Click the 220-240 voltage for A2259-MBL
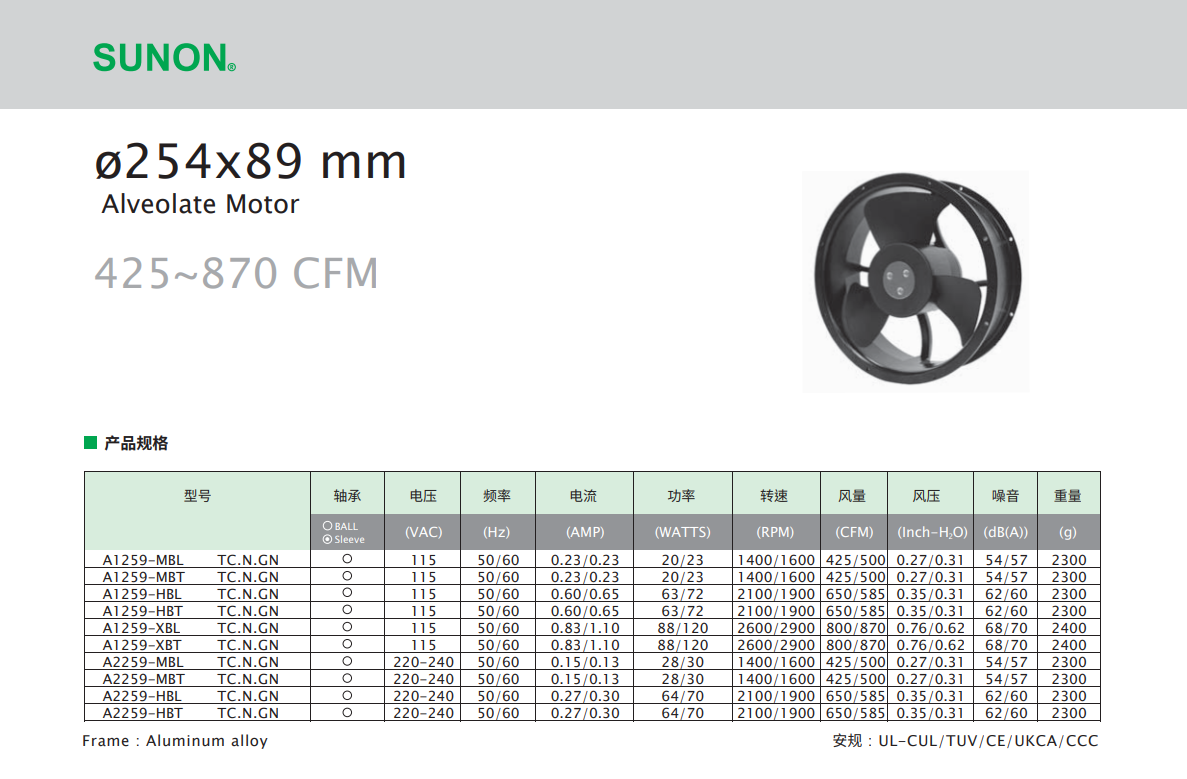 tap(423, 662)
